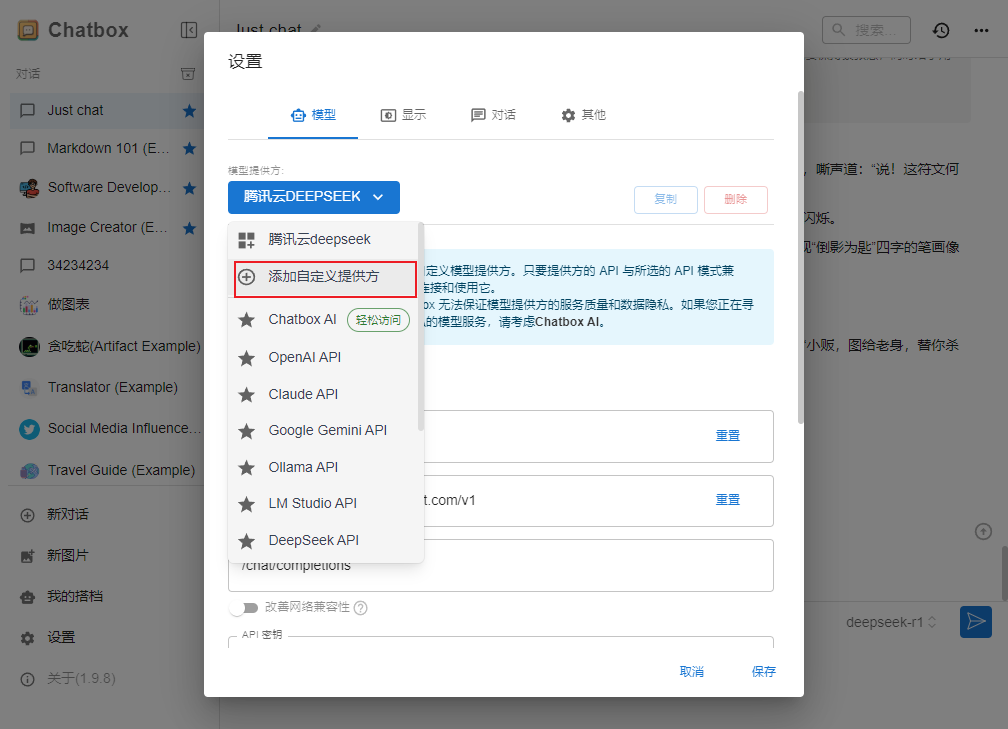Click the search box in the header

(x=866, y=30)
